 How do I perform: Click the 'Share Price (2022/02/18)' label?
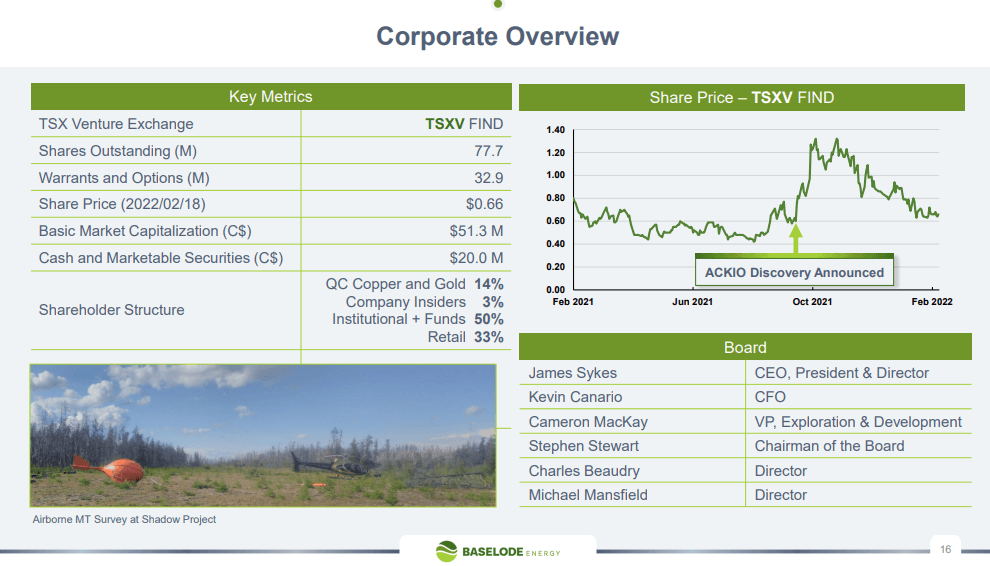point(122,204)
